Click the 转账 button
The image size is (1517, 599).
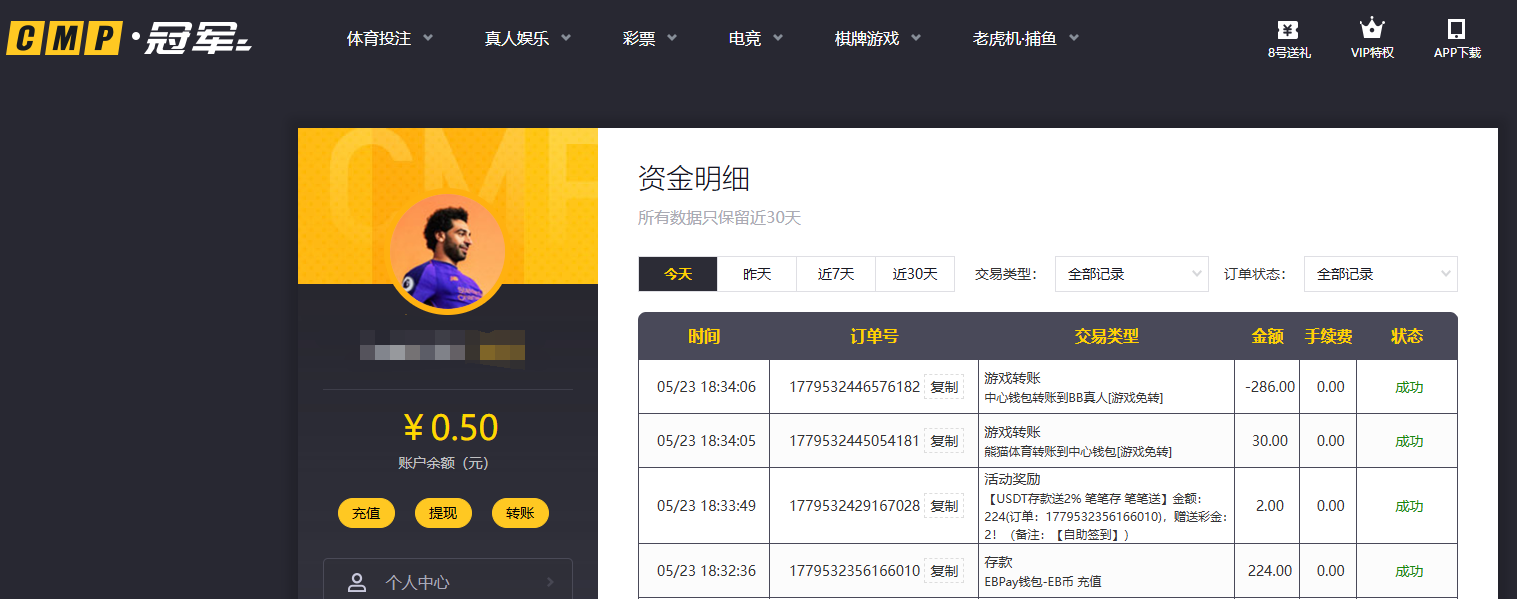pyautogui.click(x=520, y=513)
